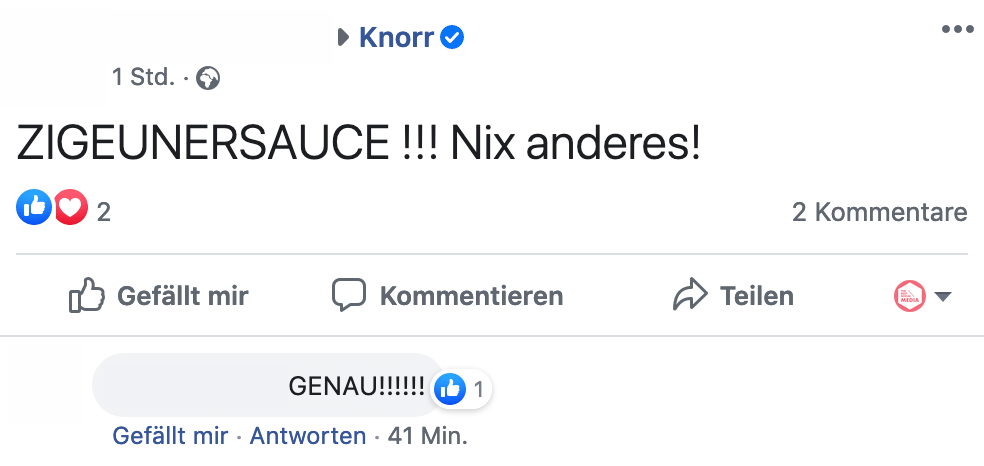Click the blue verified badge beside Knorr

[x=453, y=38]
